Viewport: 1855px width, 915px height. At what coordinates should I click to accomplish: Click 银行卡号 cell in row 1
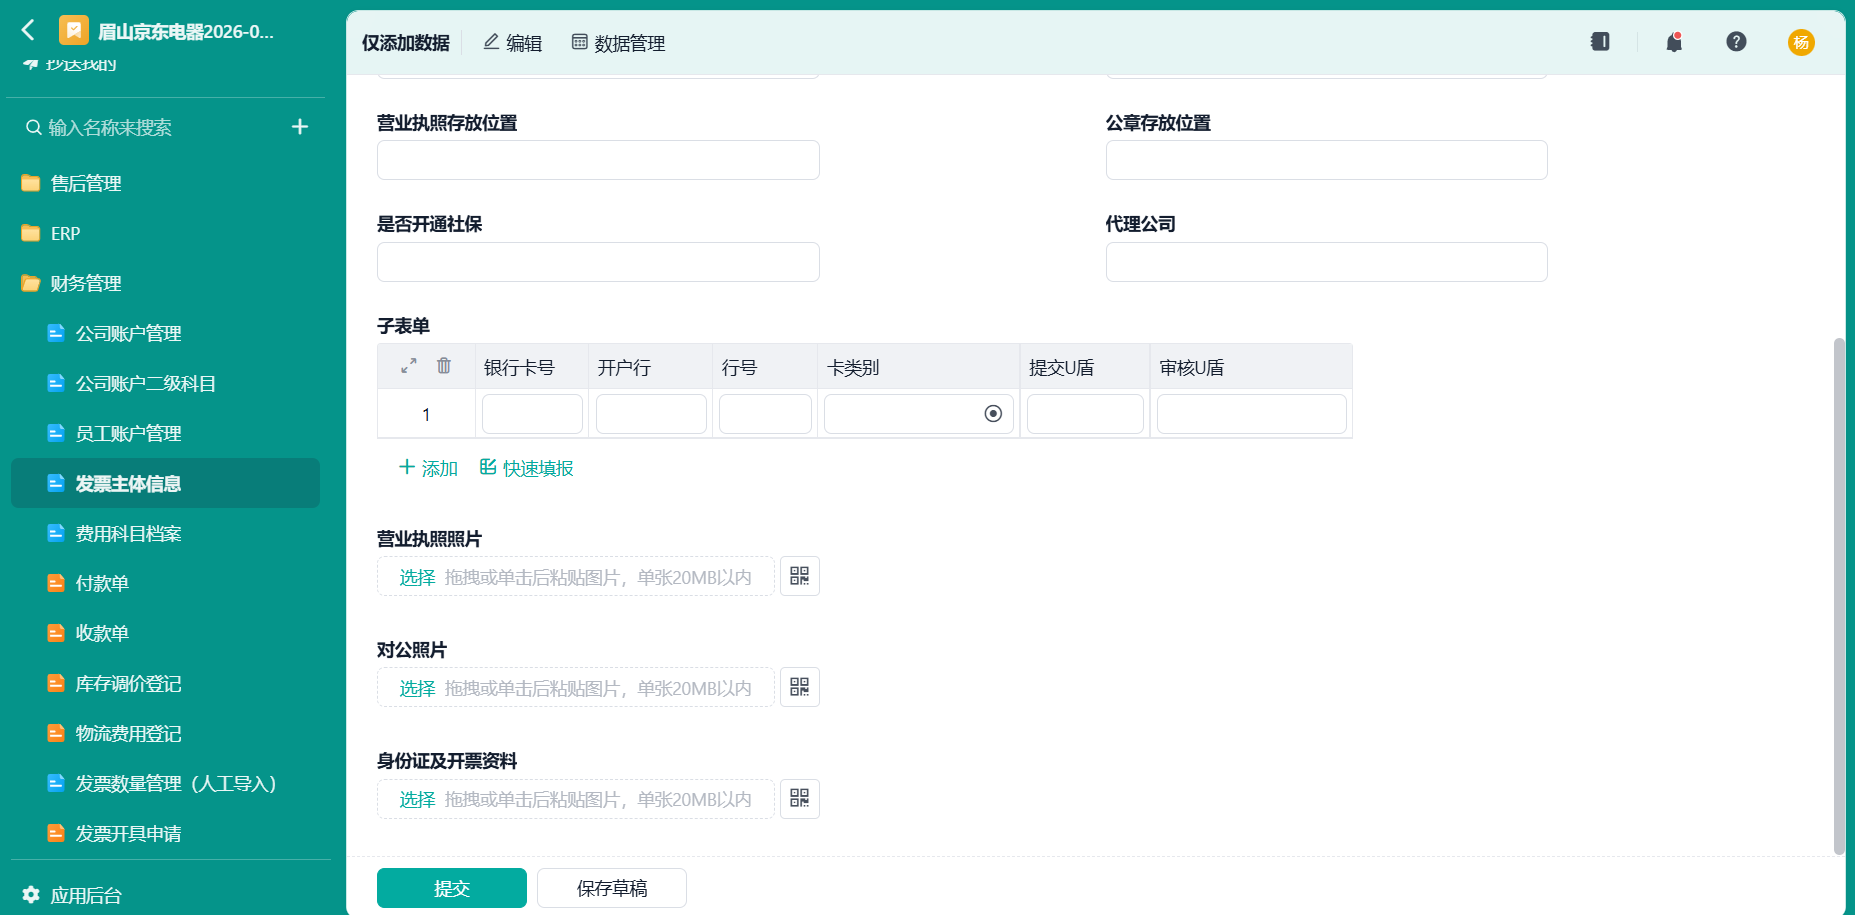(x=532, y=414)
